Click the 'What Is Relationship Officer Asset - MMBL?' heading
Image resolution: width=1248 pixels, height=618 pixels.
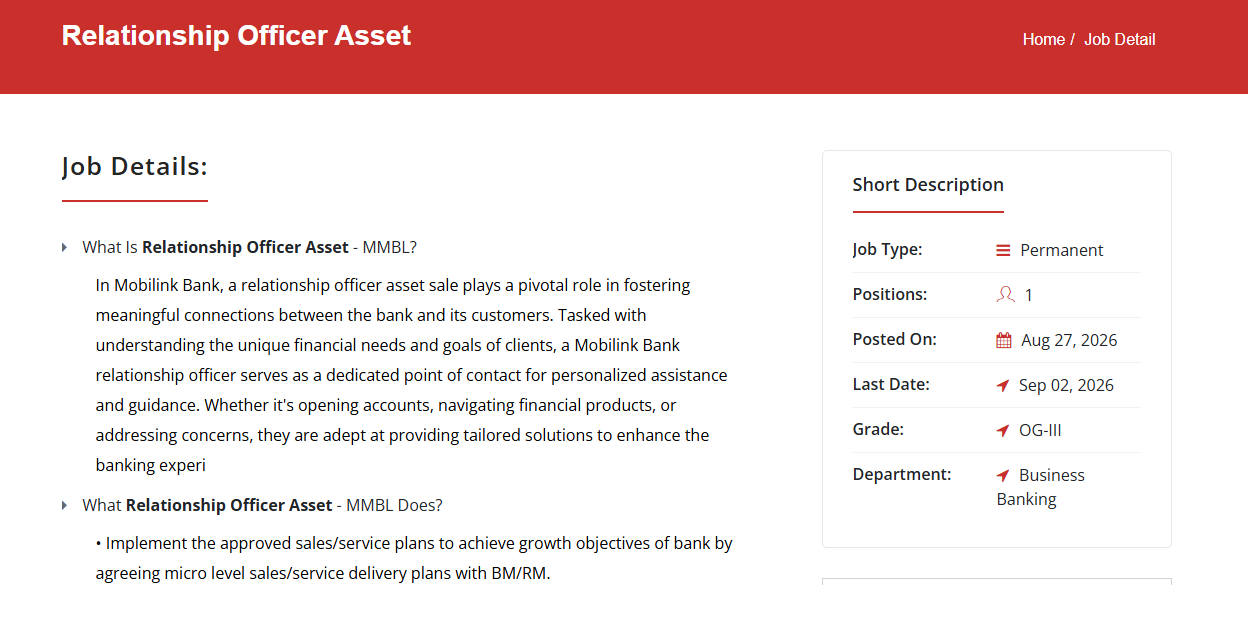pos(249,247)
